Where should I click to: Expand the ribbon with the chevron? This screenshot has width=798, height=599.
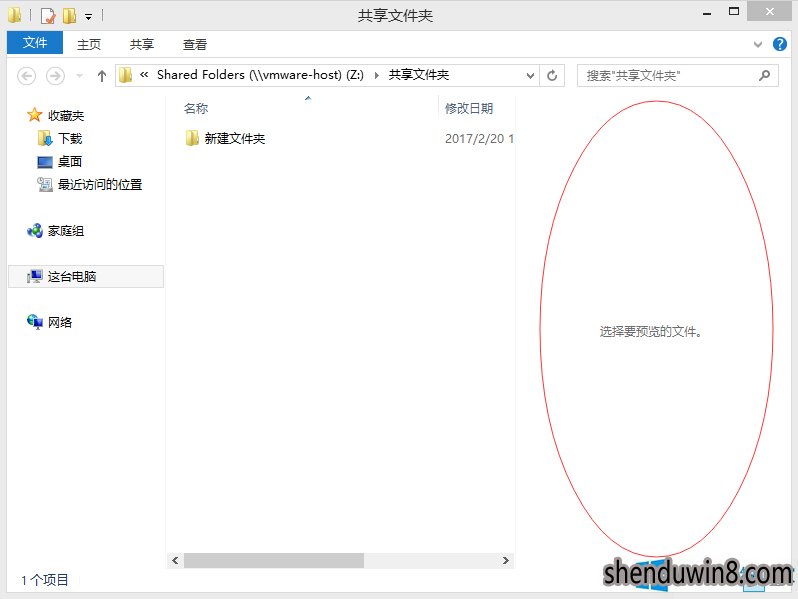pyautogui.click(x=758, y=44)
